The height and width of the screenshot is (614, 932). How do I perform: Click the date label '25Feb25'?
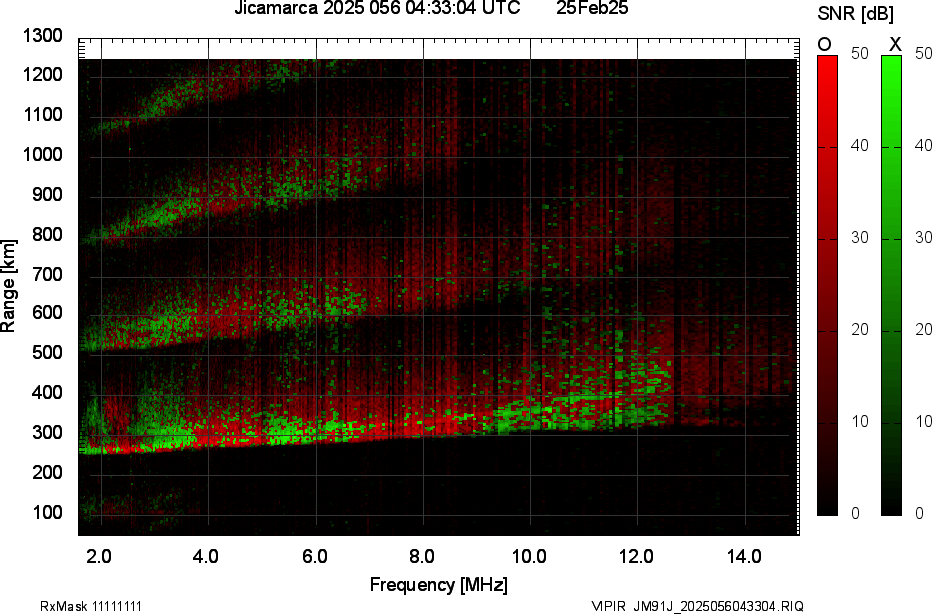click(x=592, y=8)
